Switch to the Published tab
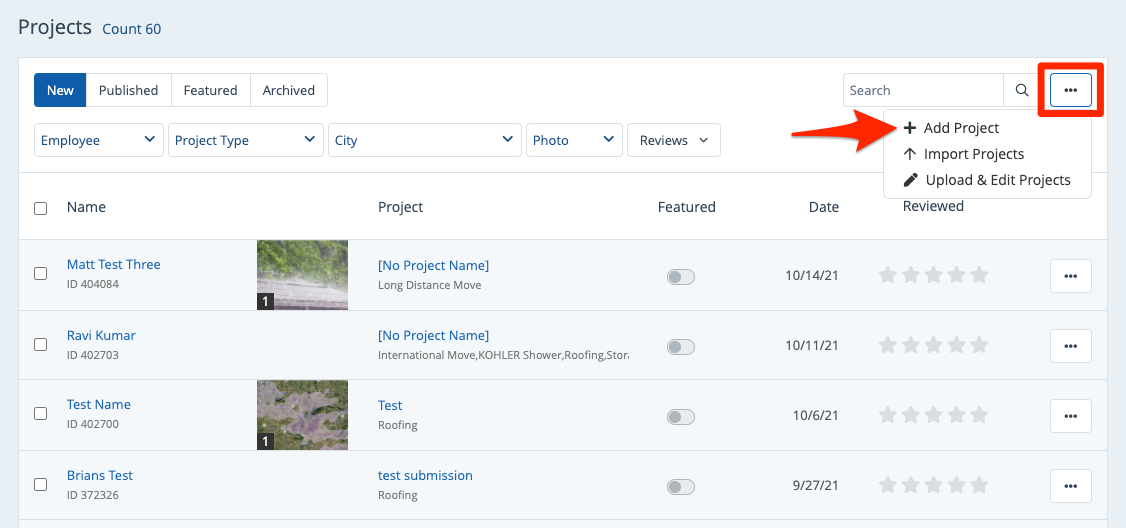Image resolution: width=1126 pixels, height=528 pixels. coord(128,90)
